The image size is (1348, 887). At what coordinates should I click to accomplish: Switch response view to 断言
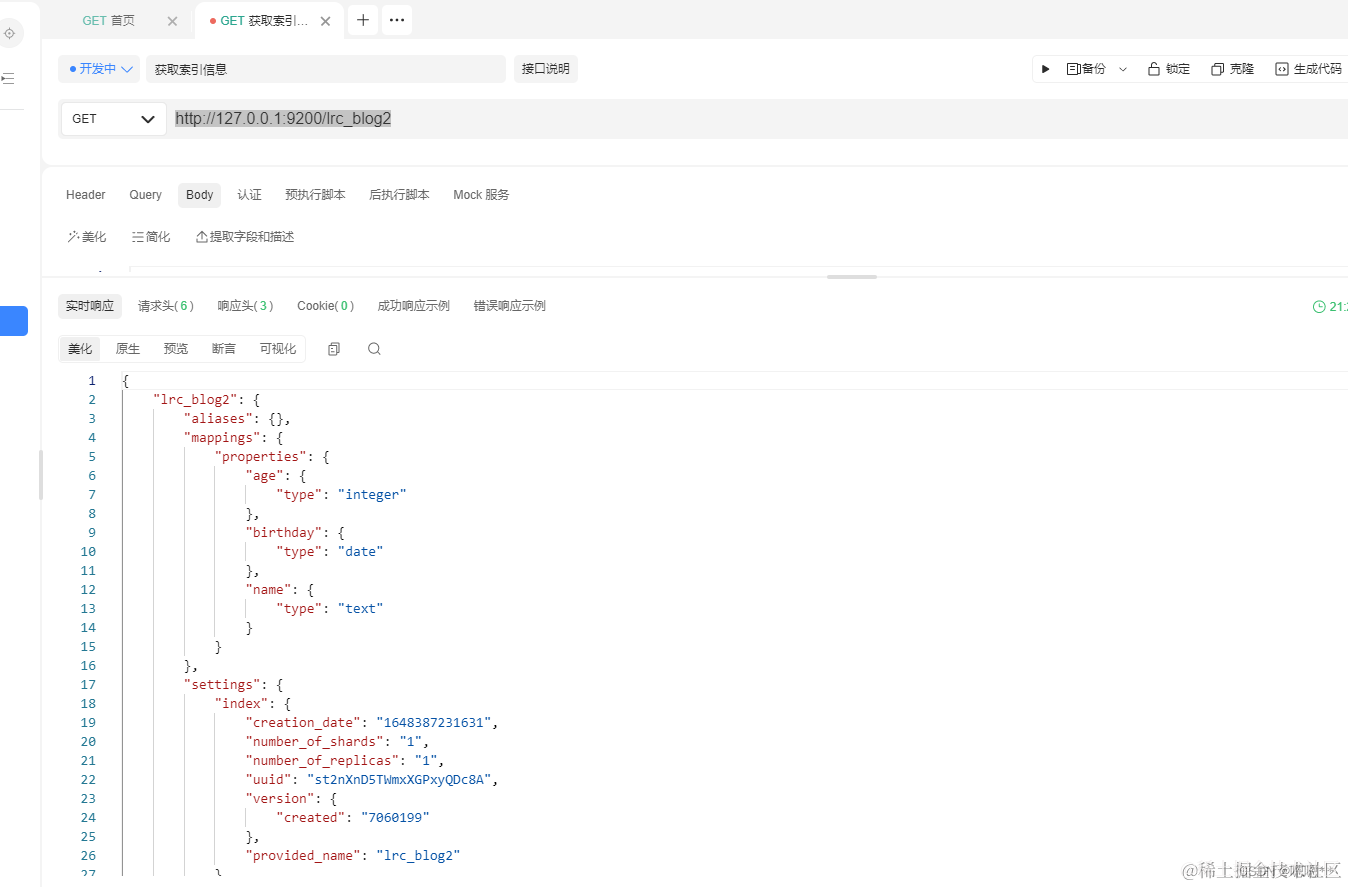click(x=224, y=349)
